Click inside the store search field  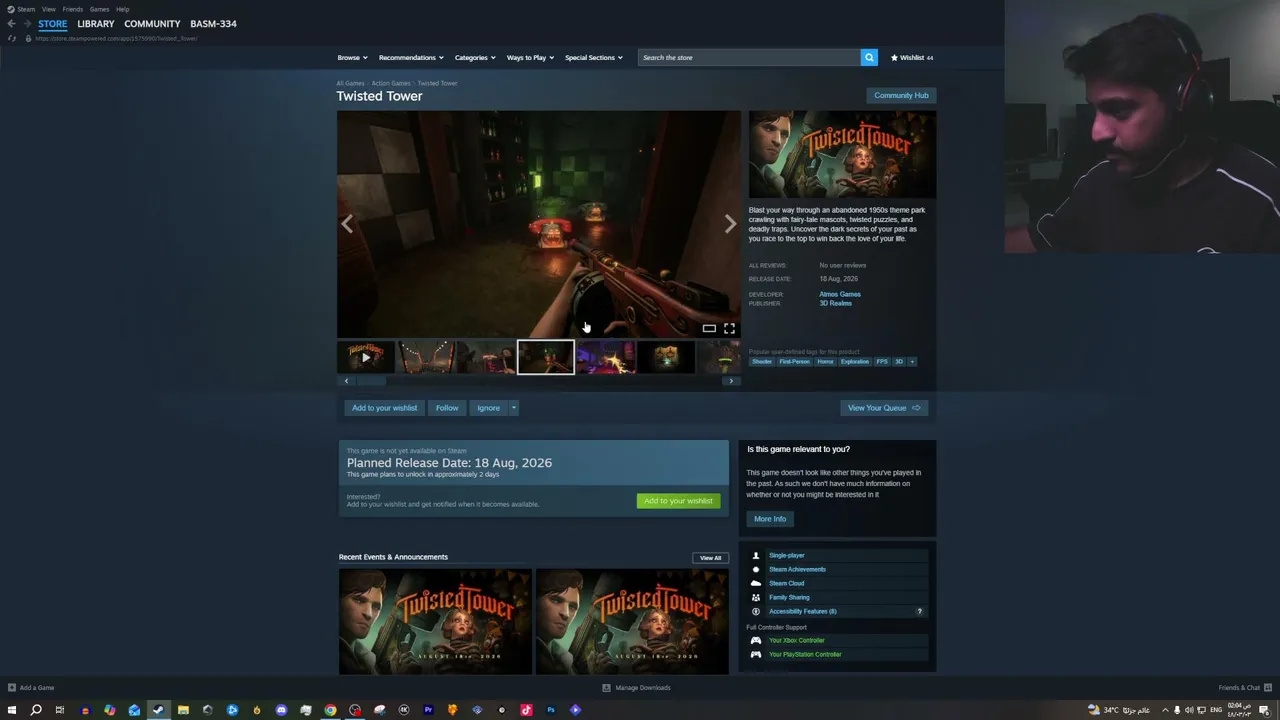click(749, 58)
